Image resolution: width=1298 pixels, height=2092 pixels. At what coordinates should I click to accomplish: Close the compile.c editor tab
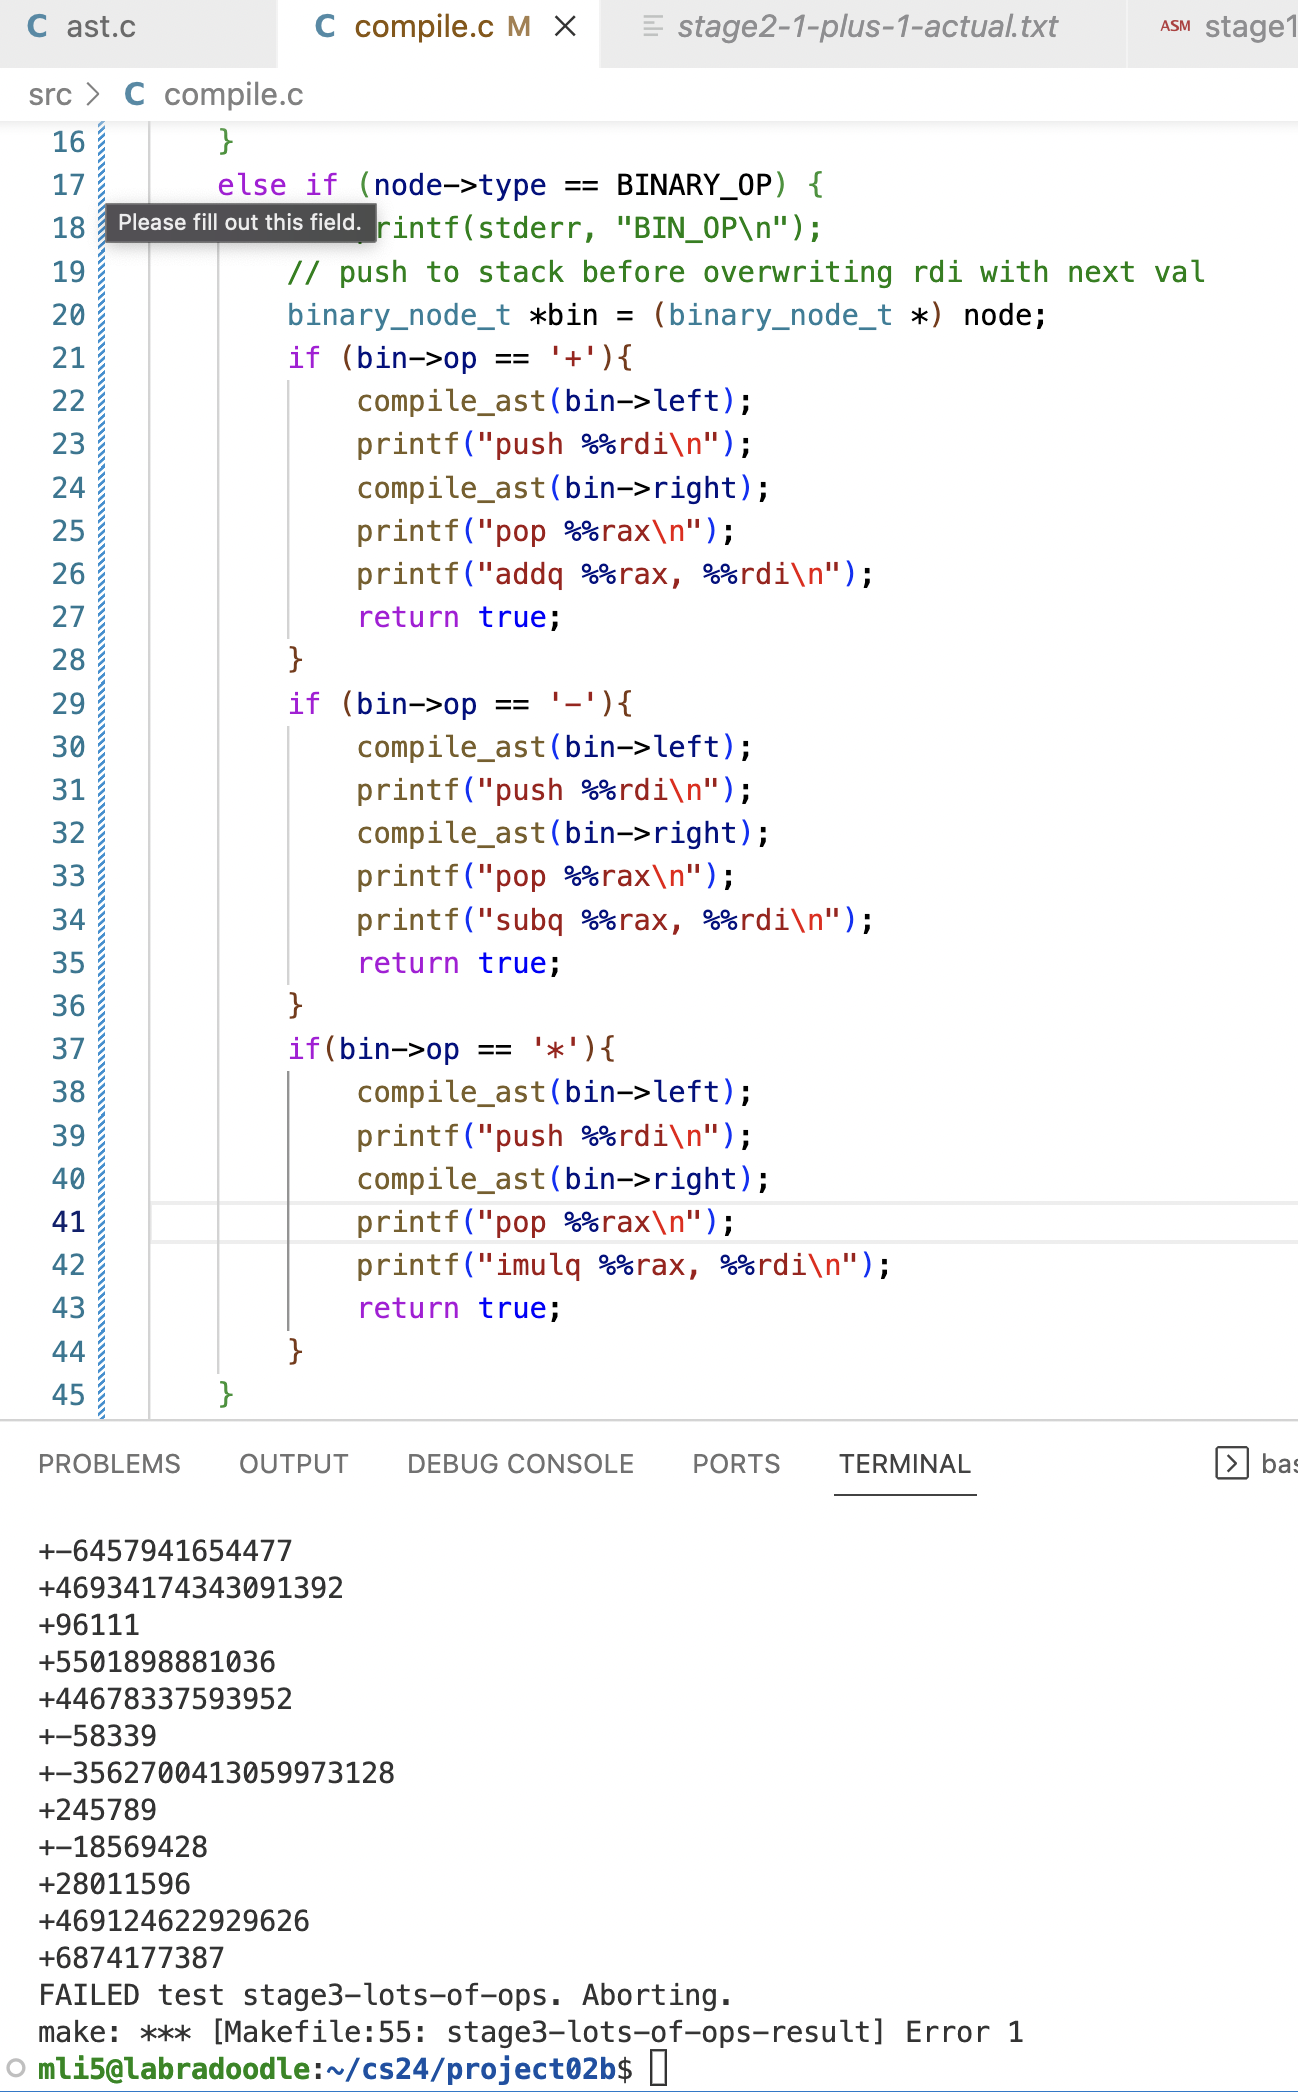click(x=565, y=27)
